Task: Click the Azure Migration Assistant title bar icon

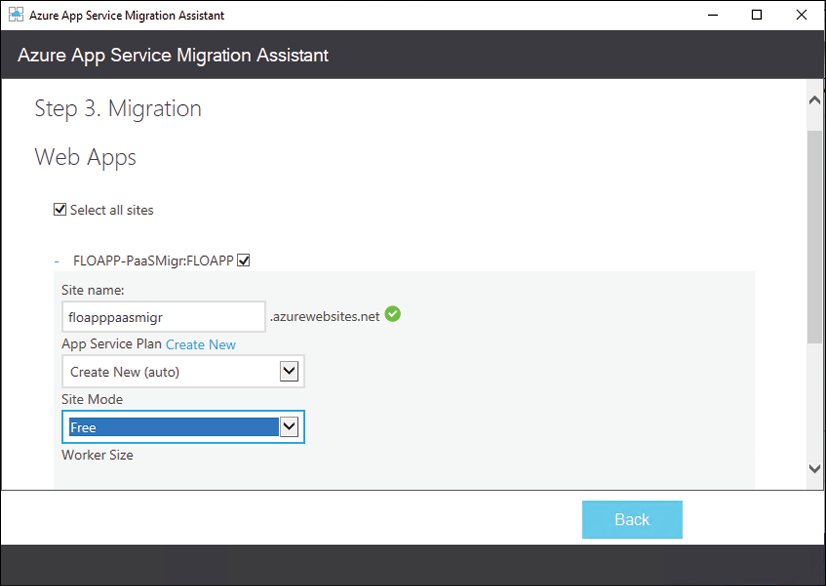Action: [x=16, y=15]
